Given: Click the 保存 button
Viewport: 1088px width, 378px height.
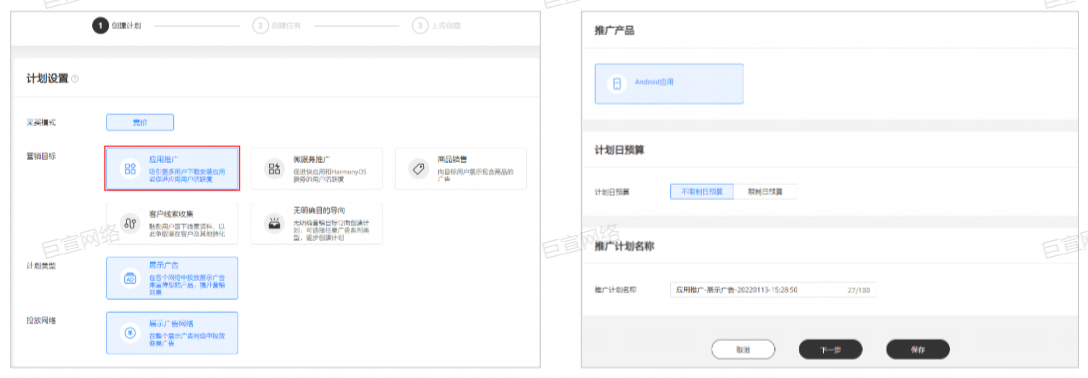Looking at the screenshot, I should click(x=918, y=350).
